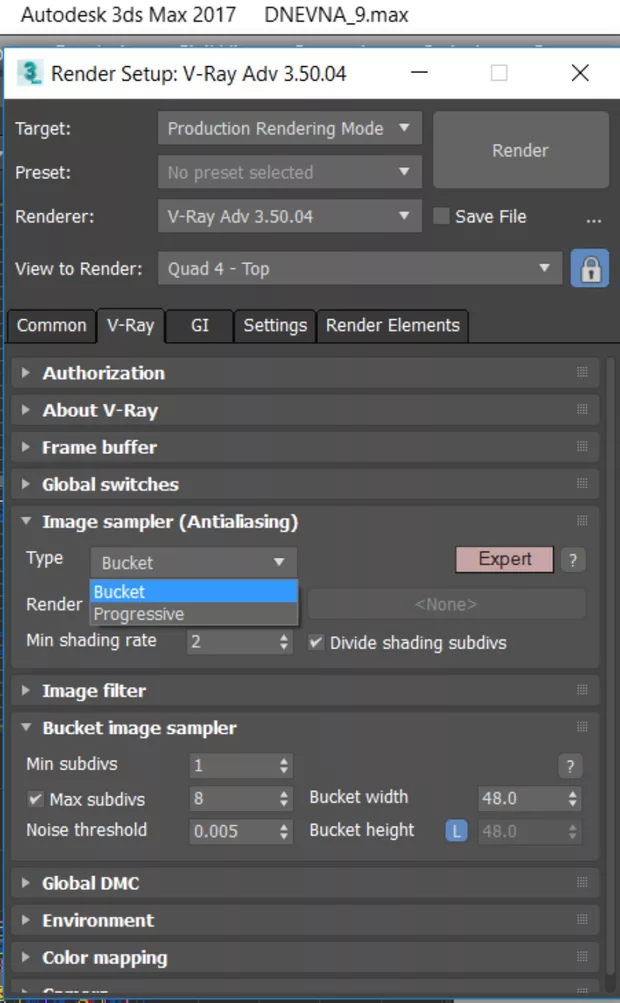Click the Render button
This screenshot has width=620, height=1003.
520,151
